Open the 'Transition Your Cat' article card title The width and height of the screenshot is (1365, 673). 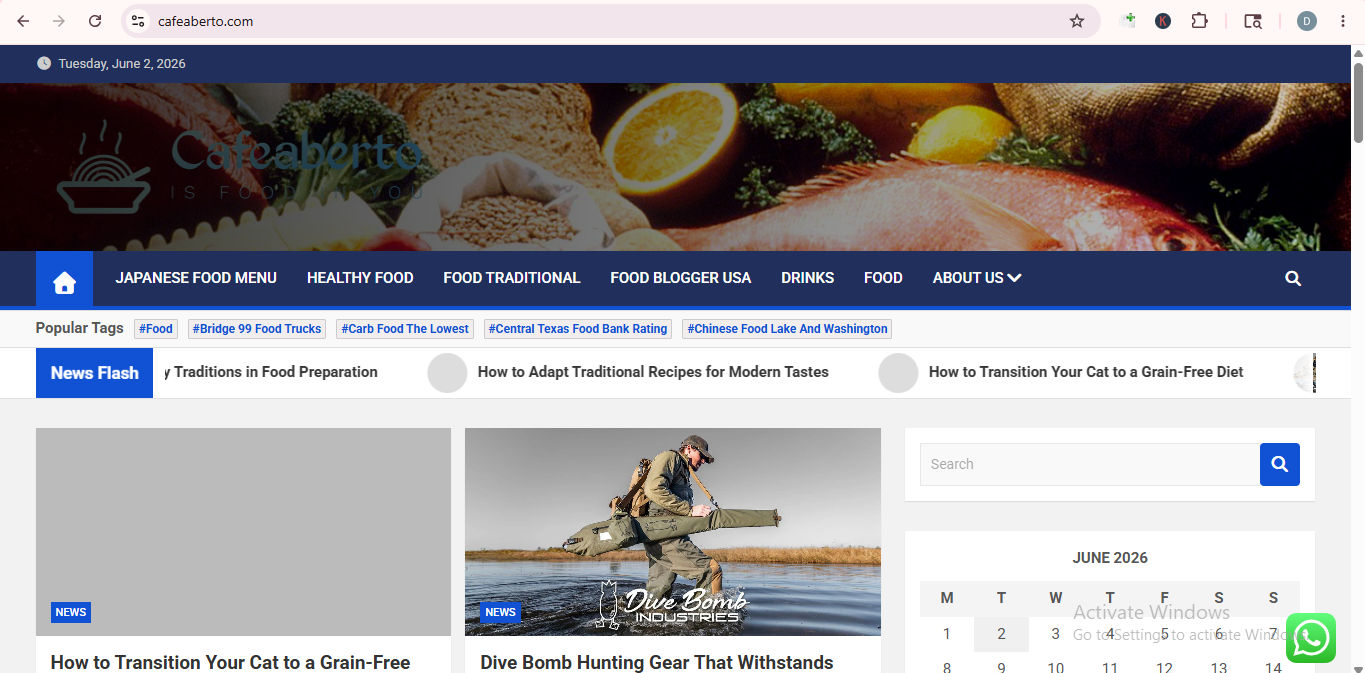[231, 662]
